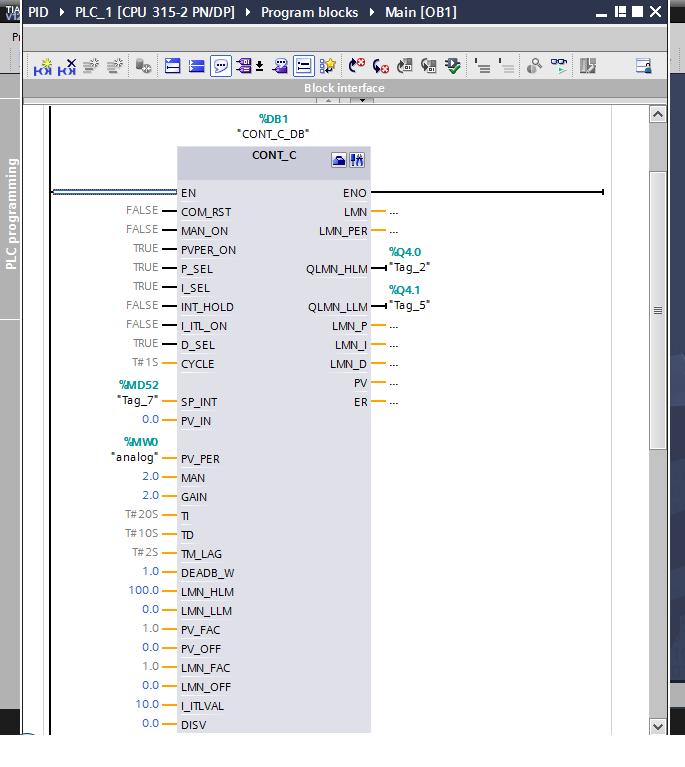
Task: Click the first update block calls icon
Action: coord(405,66)
